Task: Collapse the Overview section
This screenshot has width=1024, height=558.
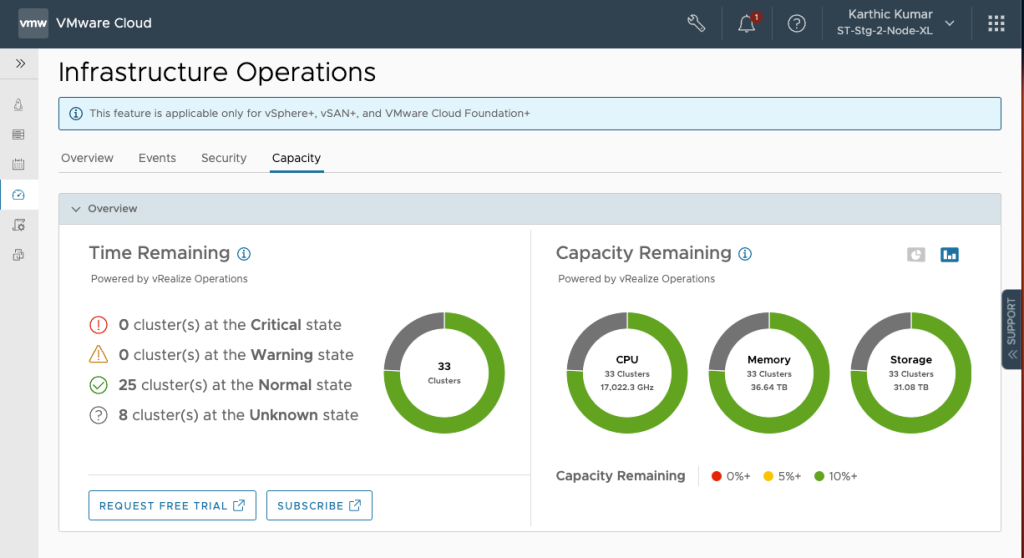Action: (76, 209)
